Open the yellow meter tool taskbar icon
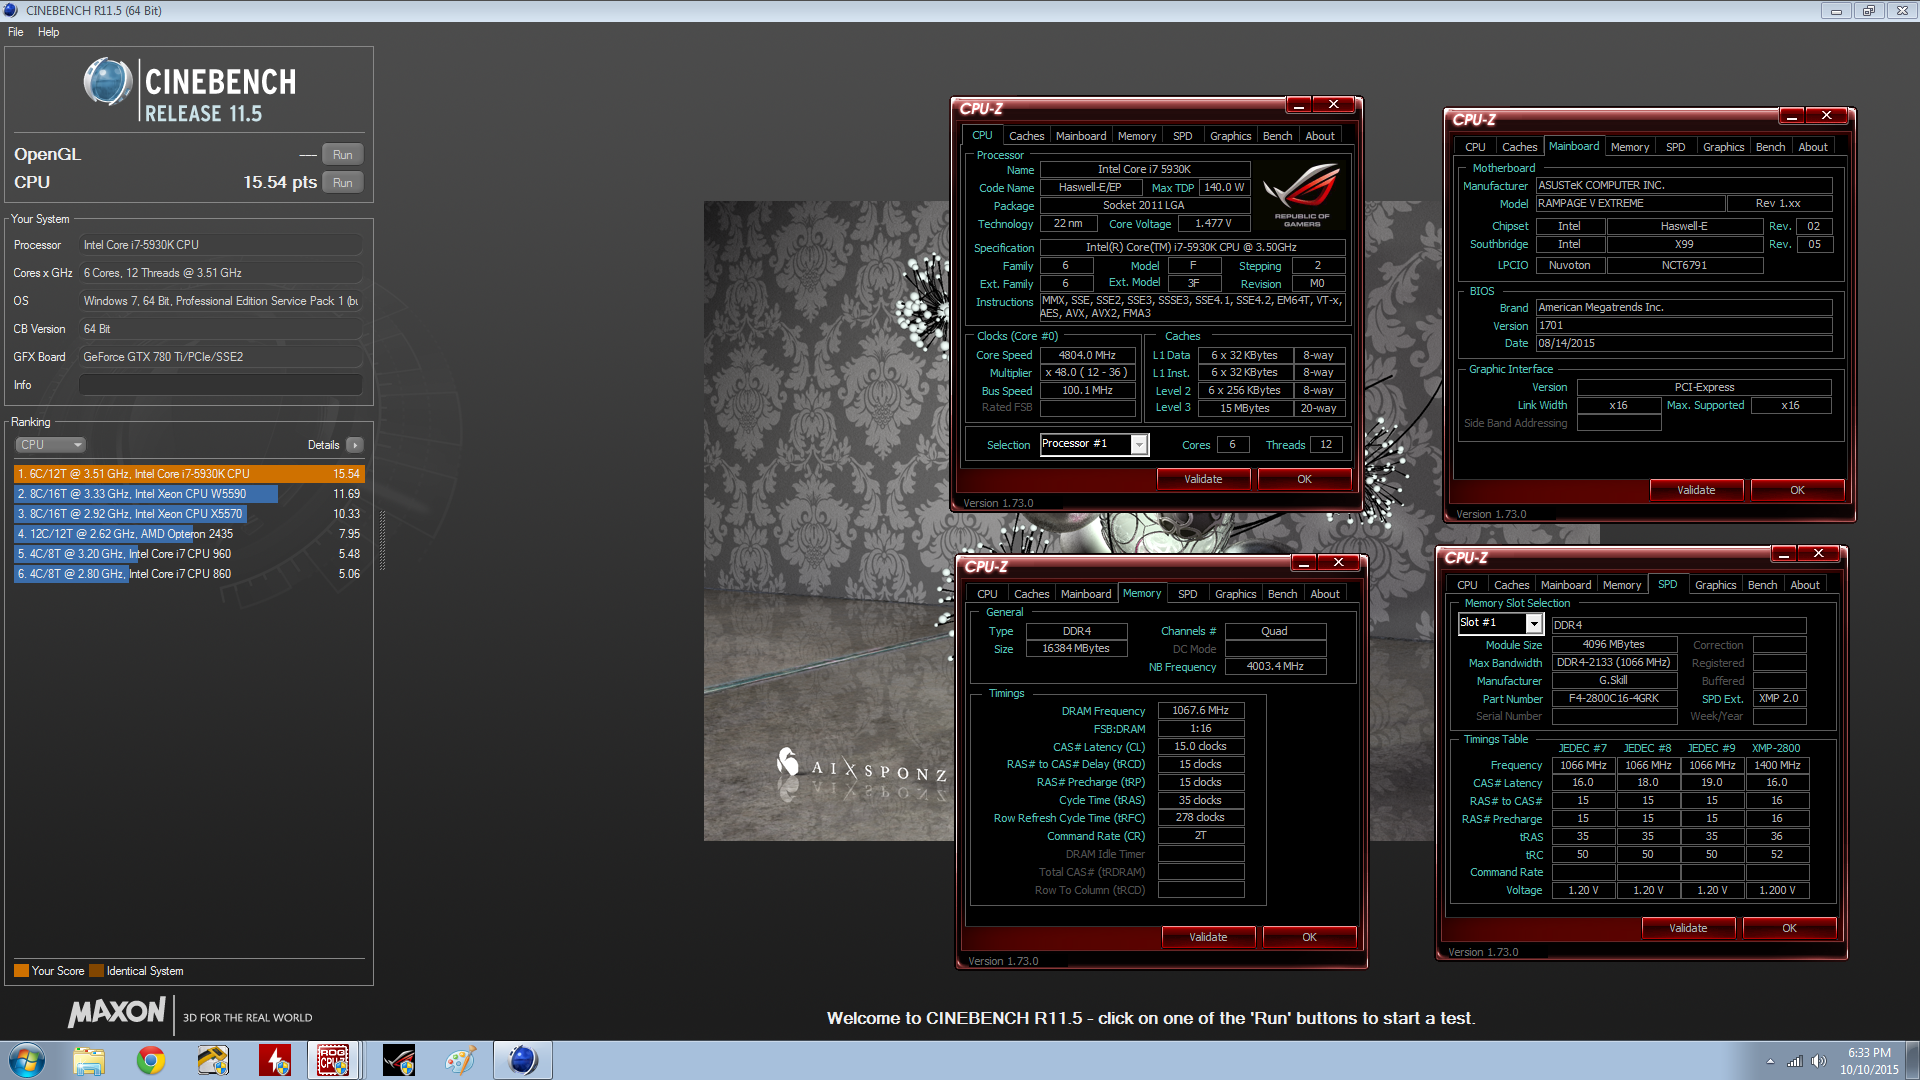This screenshot has width=1920, height=1080. click(x=213, y=1060)
